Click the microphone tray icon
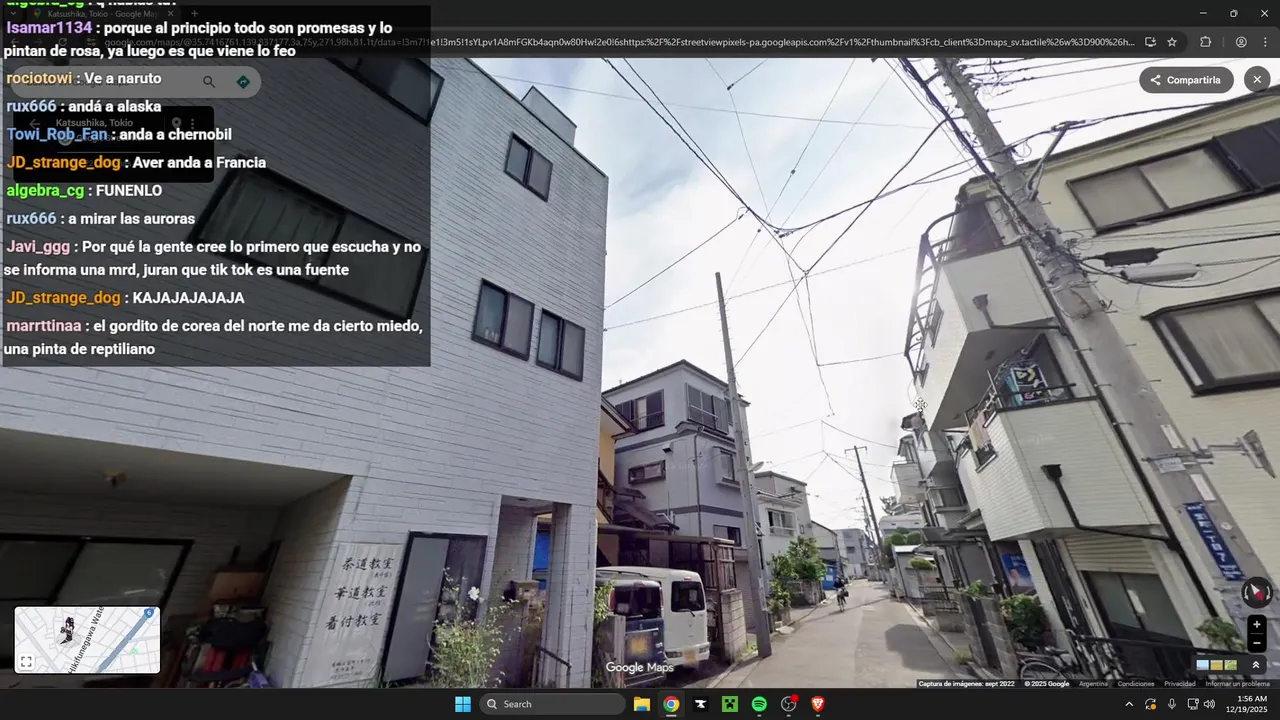The width and height of the screenshot is (1280, 720). click(1172, 704)
